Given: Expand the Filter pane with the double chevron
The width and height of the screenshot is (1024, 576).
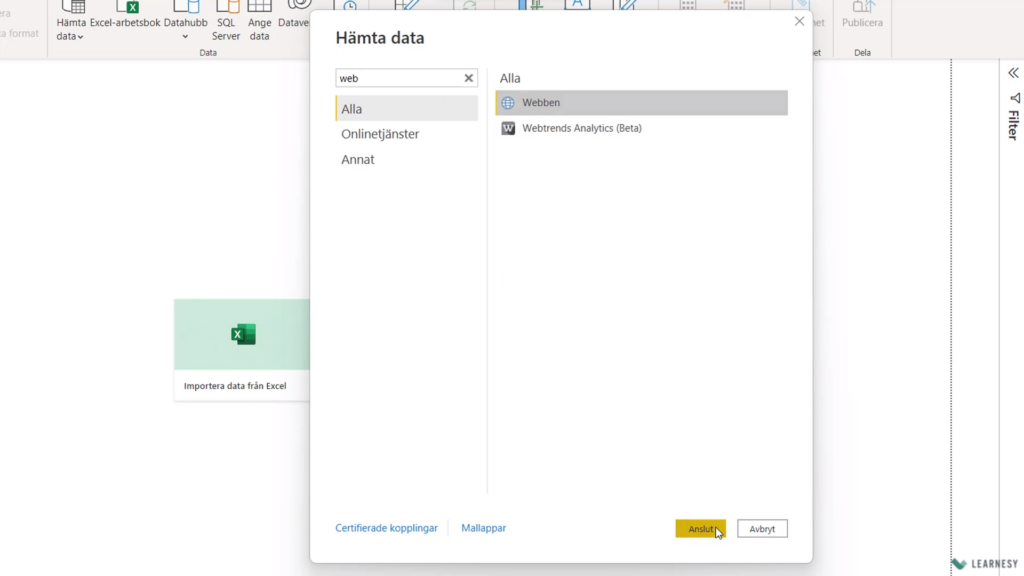Looking at the screenshot, I should 1013,73.
